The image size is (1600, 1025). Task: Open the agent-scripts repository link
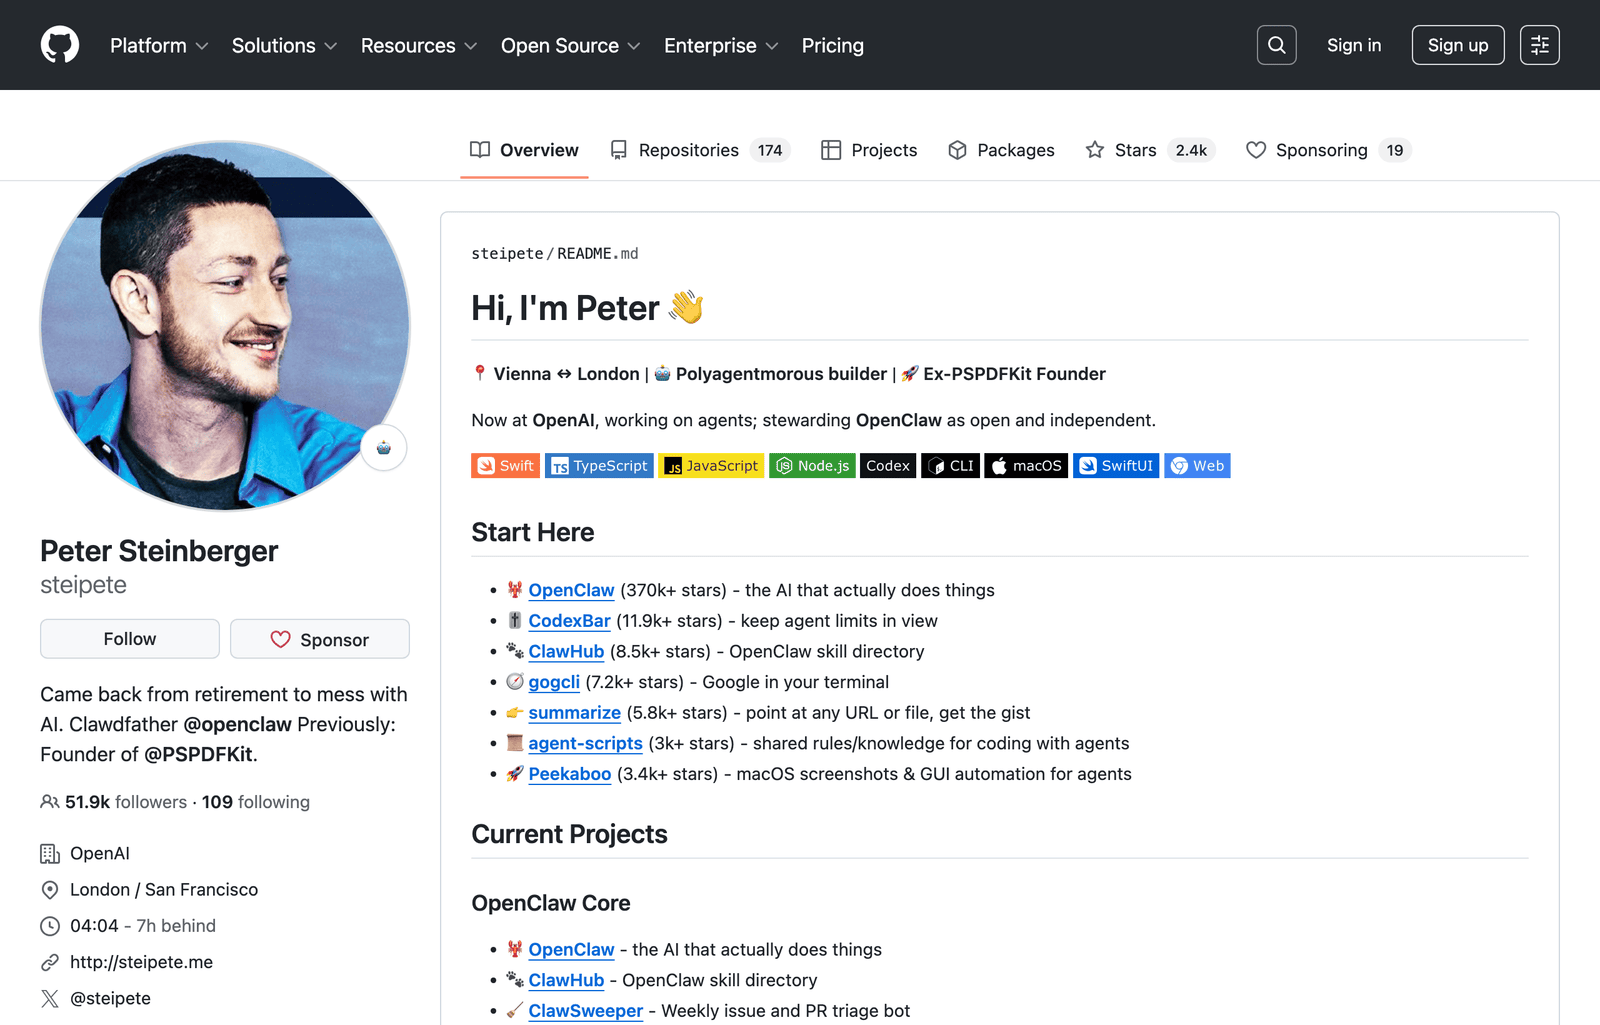pos(585,743)
